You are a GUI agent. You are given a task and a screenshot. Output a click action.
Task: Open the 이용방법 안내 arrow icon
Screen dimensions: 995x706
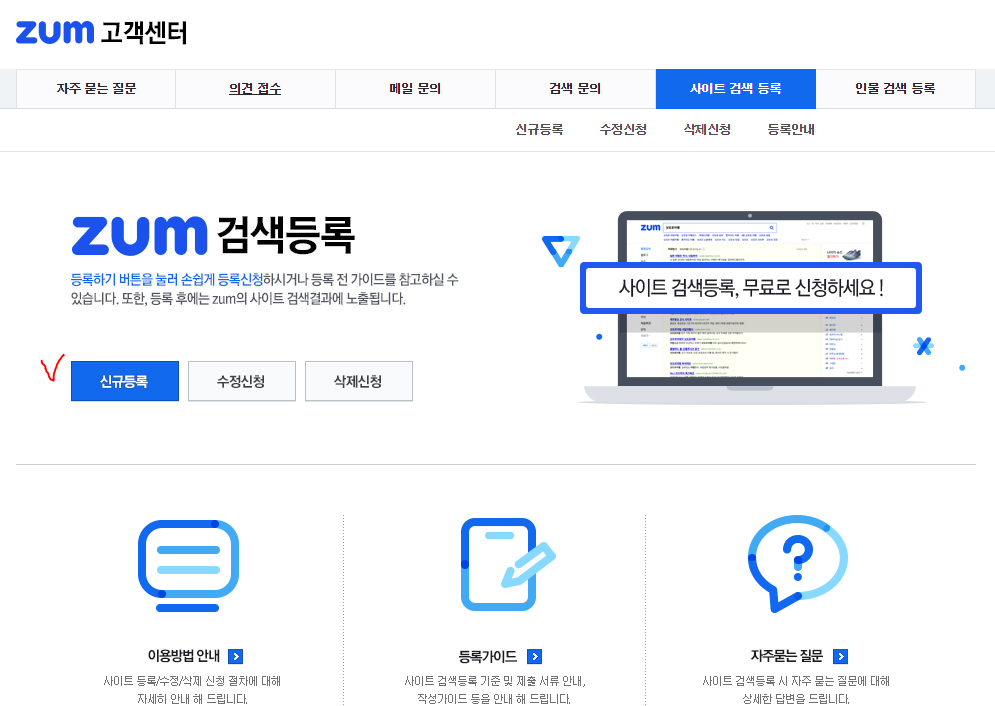point(235,657)
